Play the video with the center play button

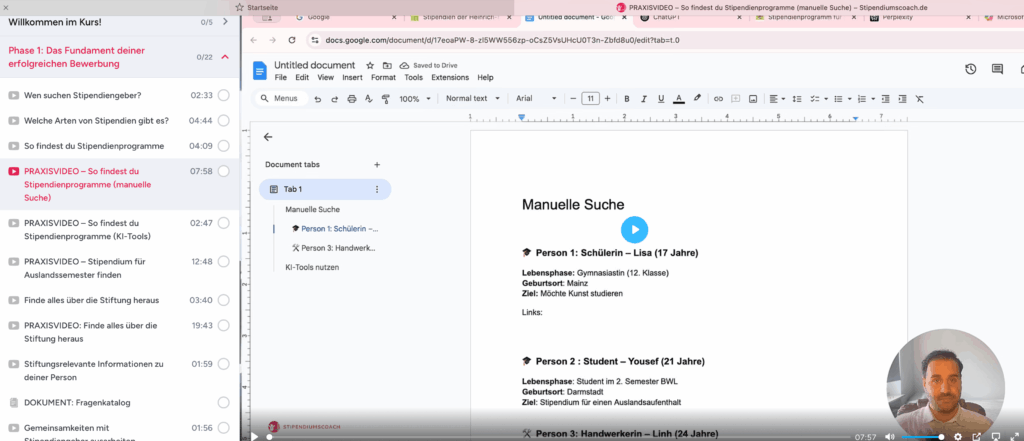pos(634,230)
